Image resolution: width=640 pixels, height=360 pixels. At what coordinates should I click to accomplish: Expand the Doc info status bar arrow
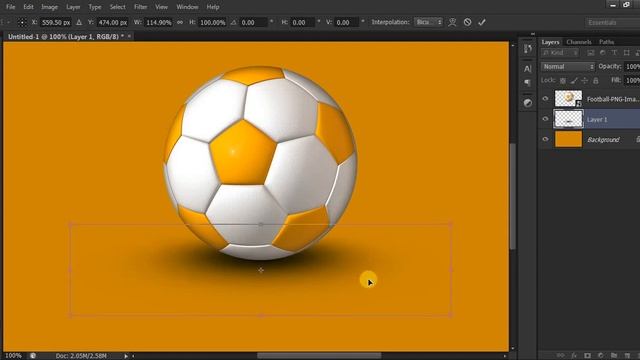pyautogui.click(x=126, y=356)
